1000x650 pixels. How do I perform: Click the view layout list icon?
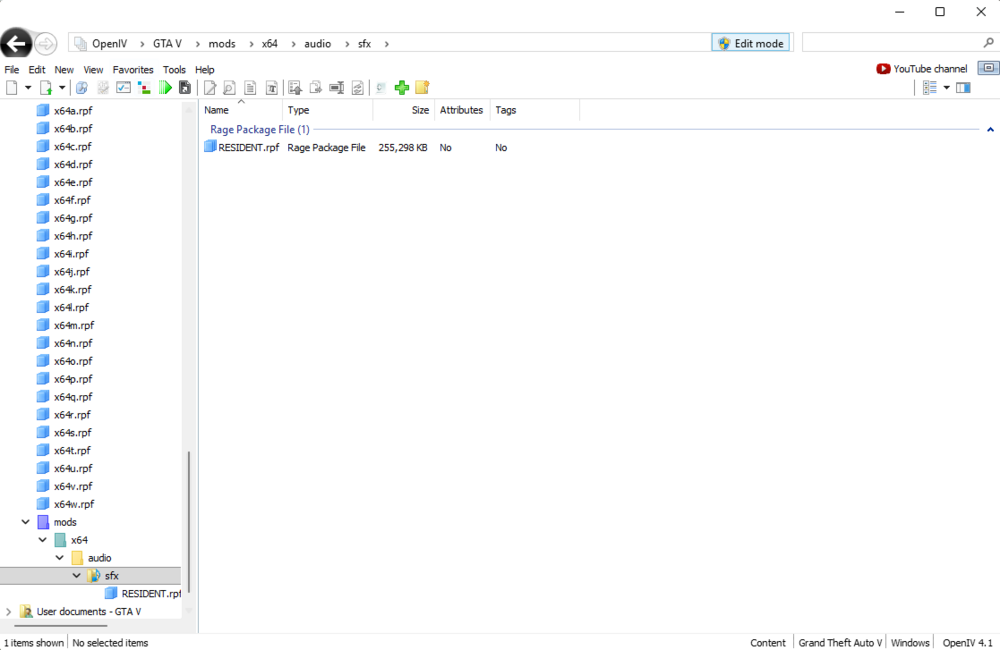coord(930,87)
